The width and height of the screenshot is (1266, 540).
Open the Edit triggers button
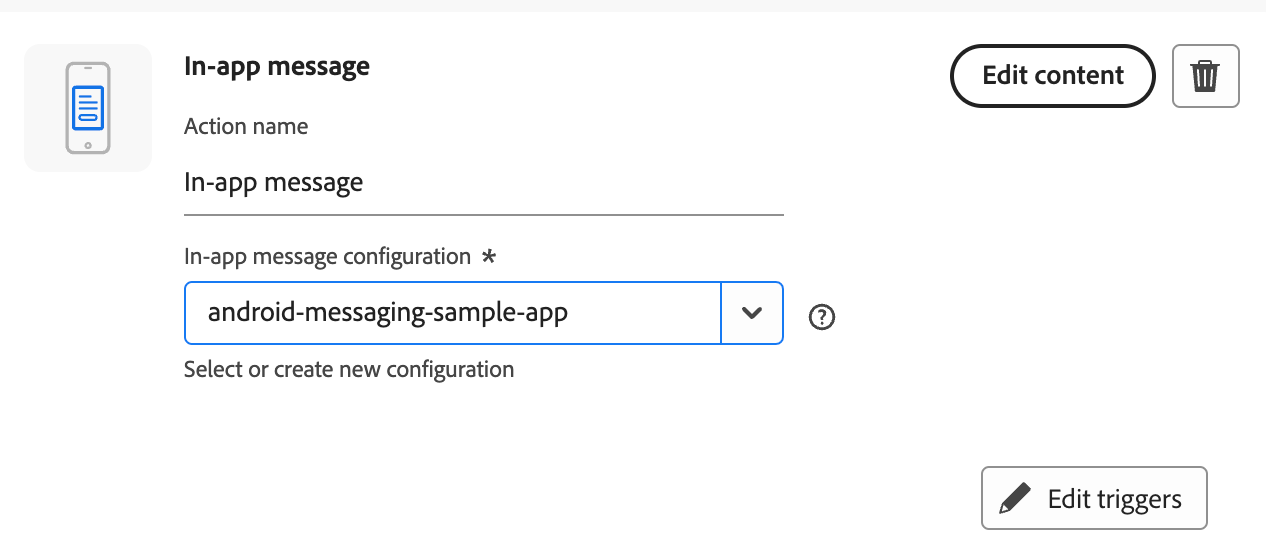pyautogui.click(x=1094, y=498)
